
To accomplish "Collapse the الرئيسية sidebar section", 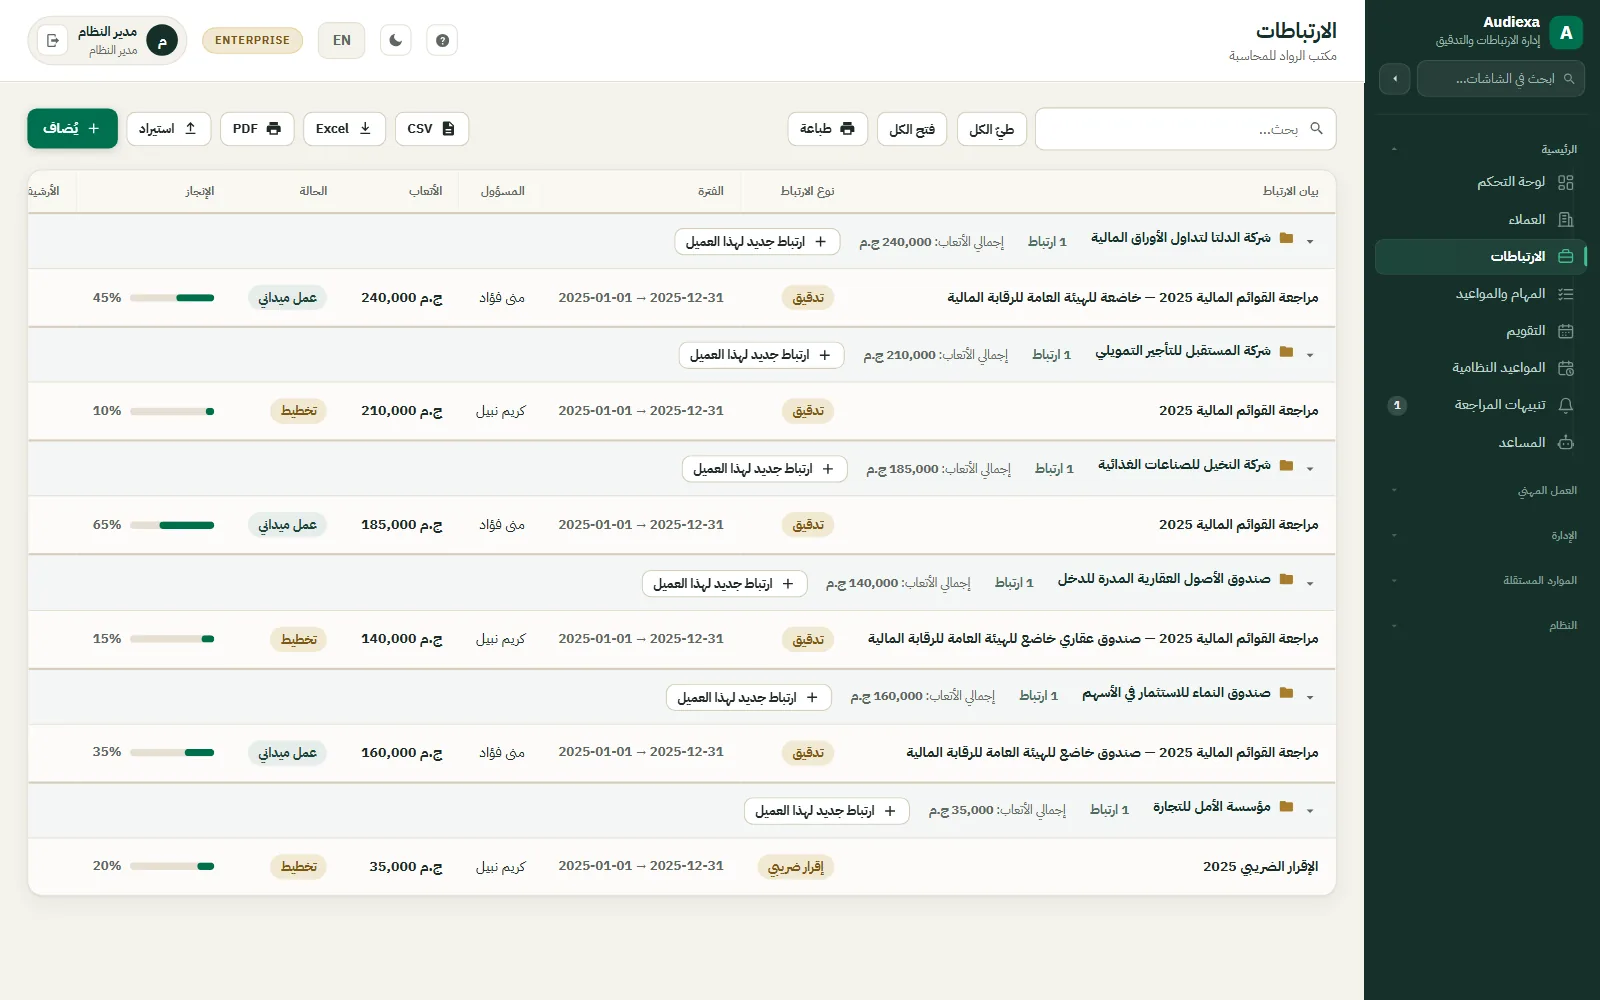I will point(1481,150).
